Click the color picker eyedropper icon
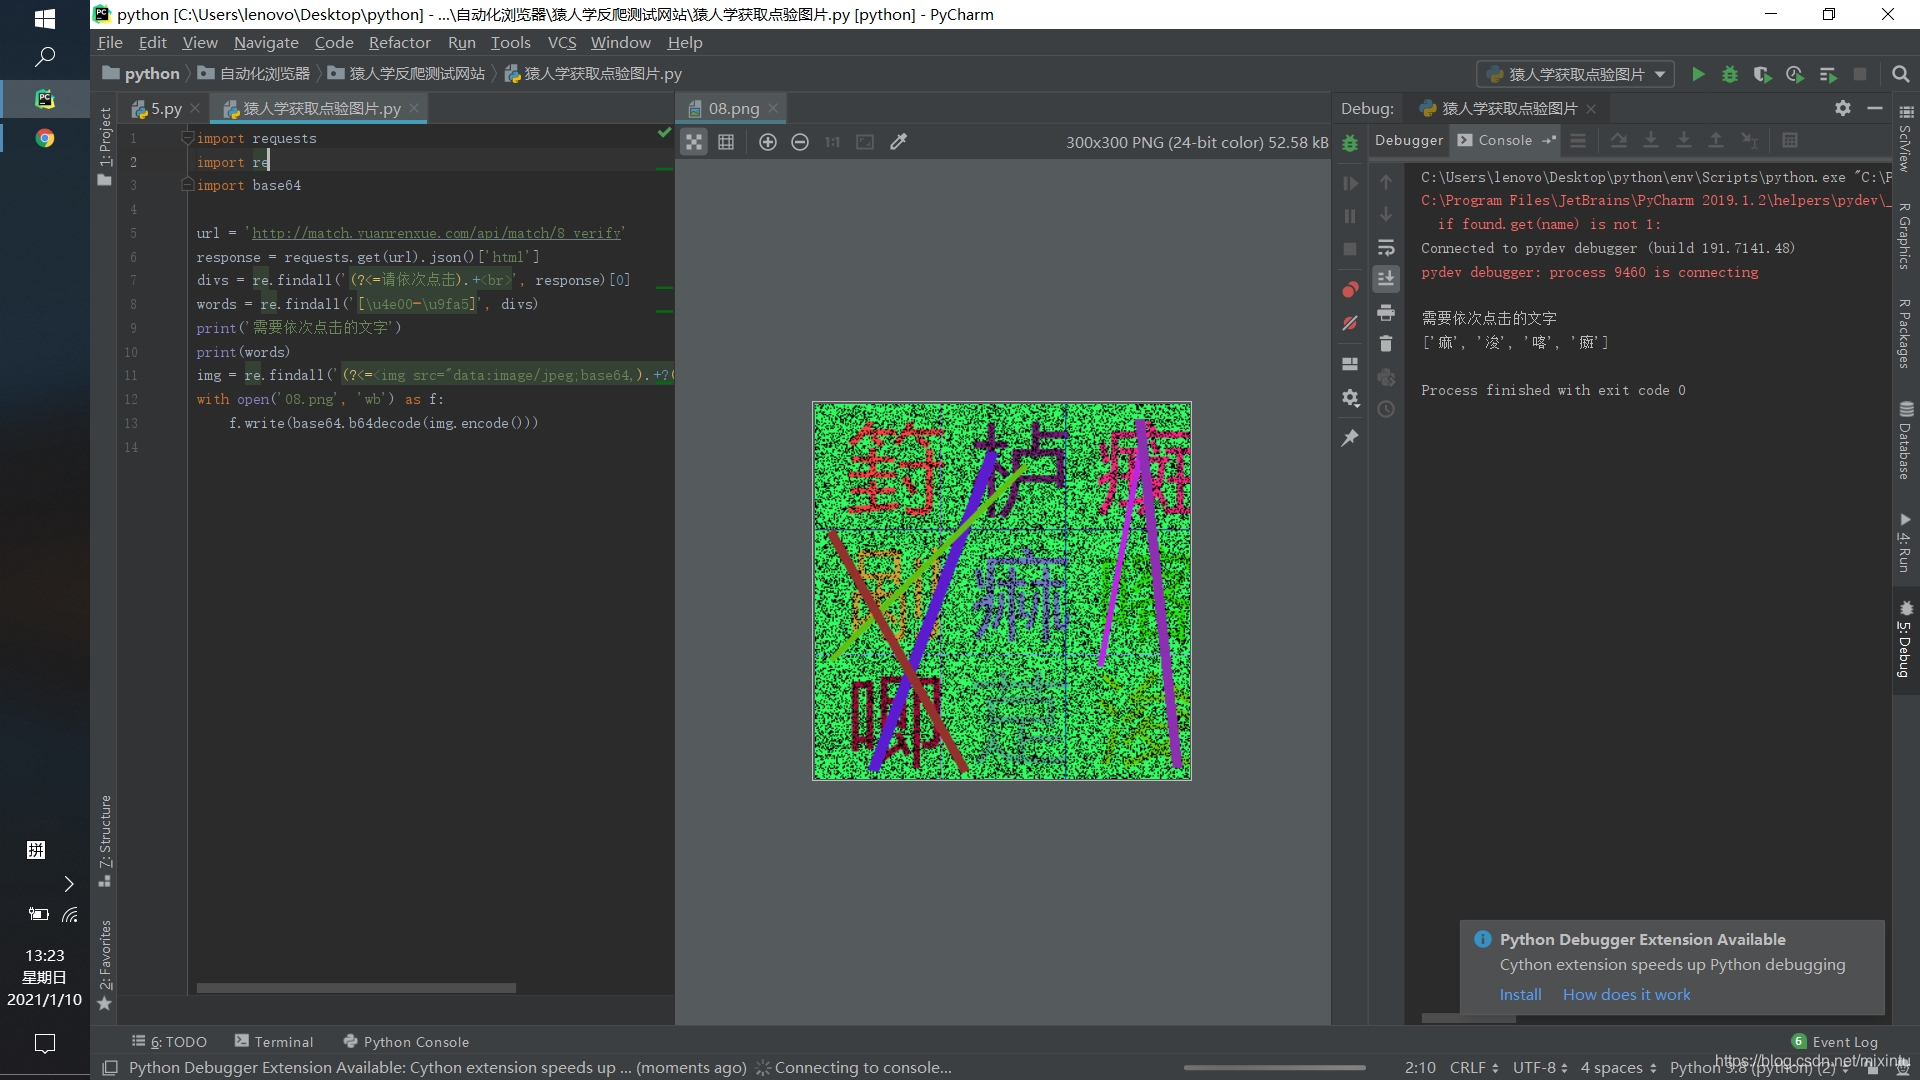 point(898,142)
